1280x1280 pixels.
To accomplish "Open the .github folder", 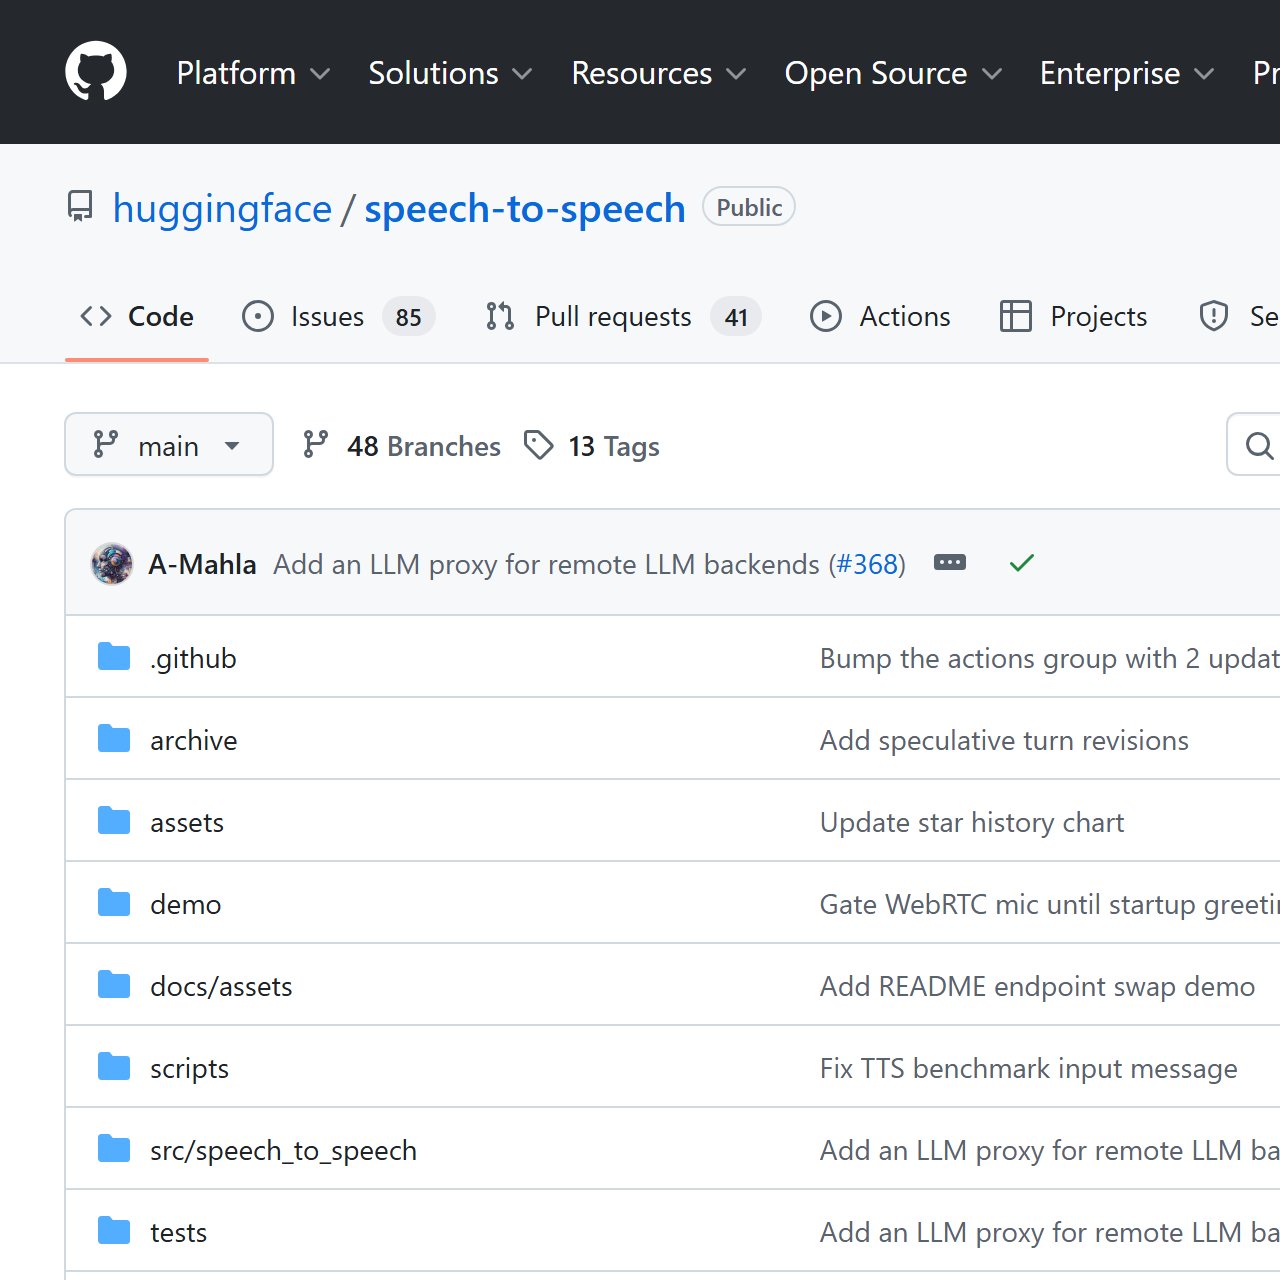I will (193, 658).
